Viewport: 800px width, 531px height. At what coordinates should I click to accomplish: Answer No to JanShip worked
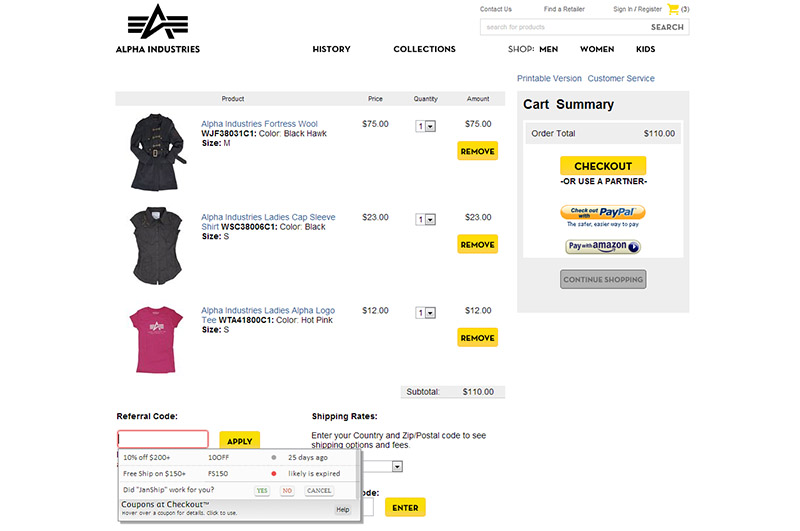pos(287,491)
